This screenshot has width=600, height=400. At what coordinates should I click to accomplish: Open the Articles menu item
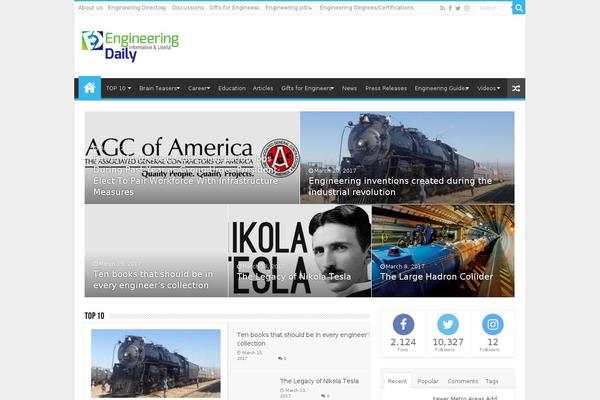[263, 88]
